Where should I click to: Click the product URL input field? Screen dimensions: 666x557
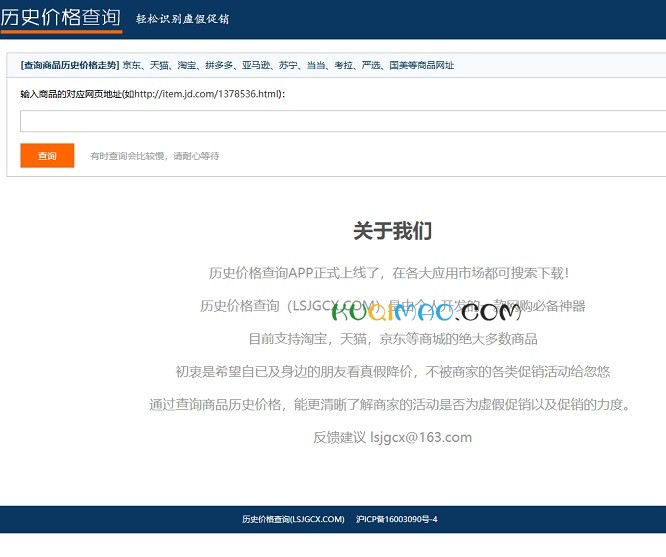click(343, 121)
